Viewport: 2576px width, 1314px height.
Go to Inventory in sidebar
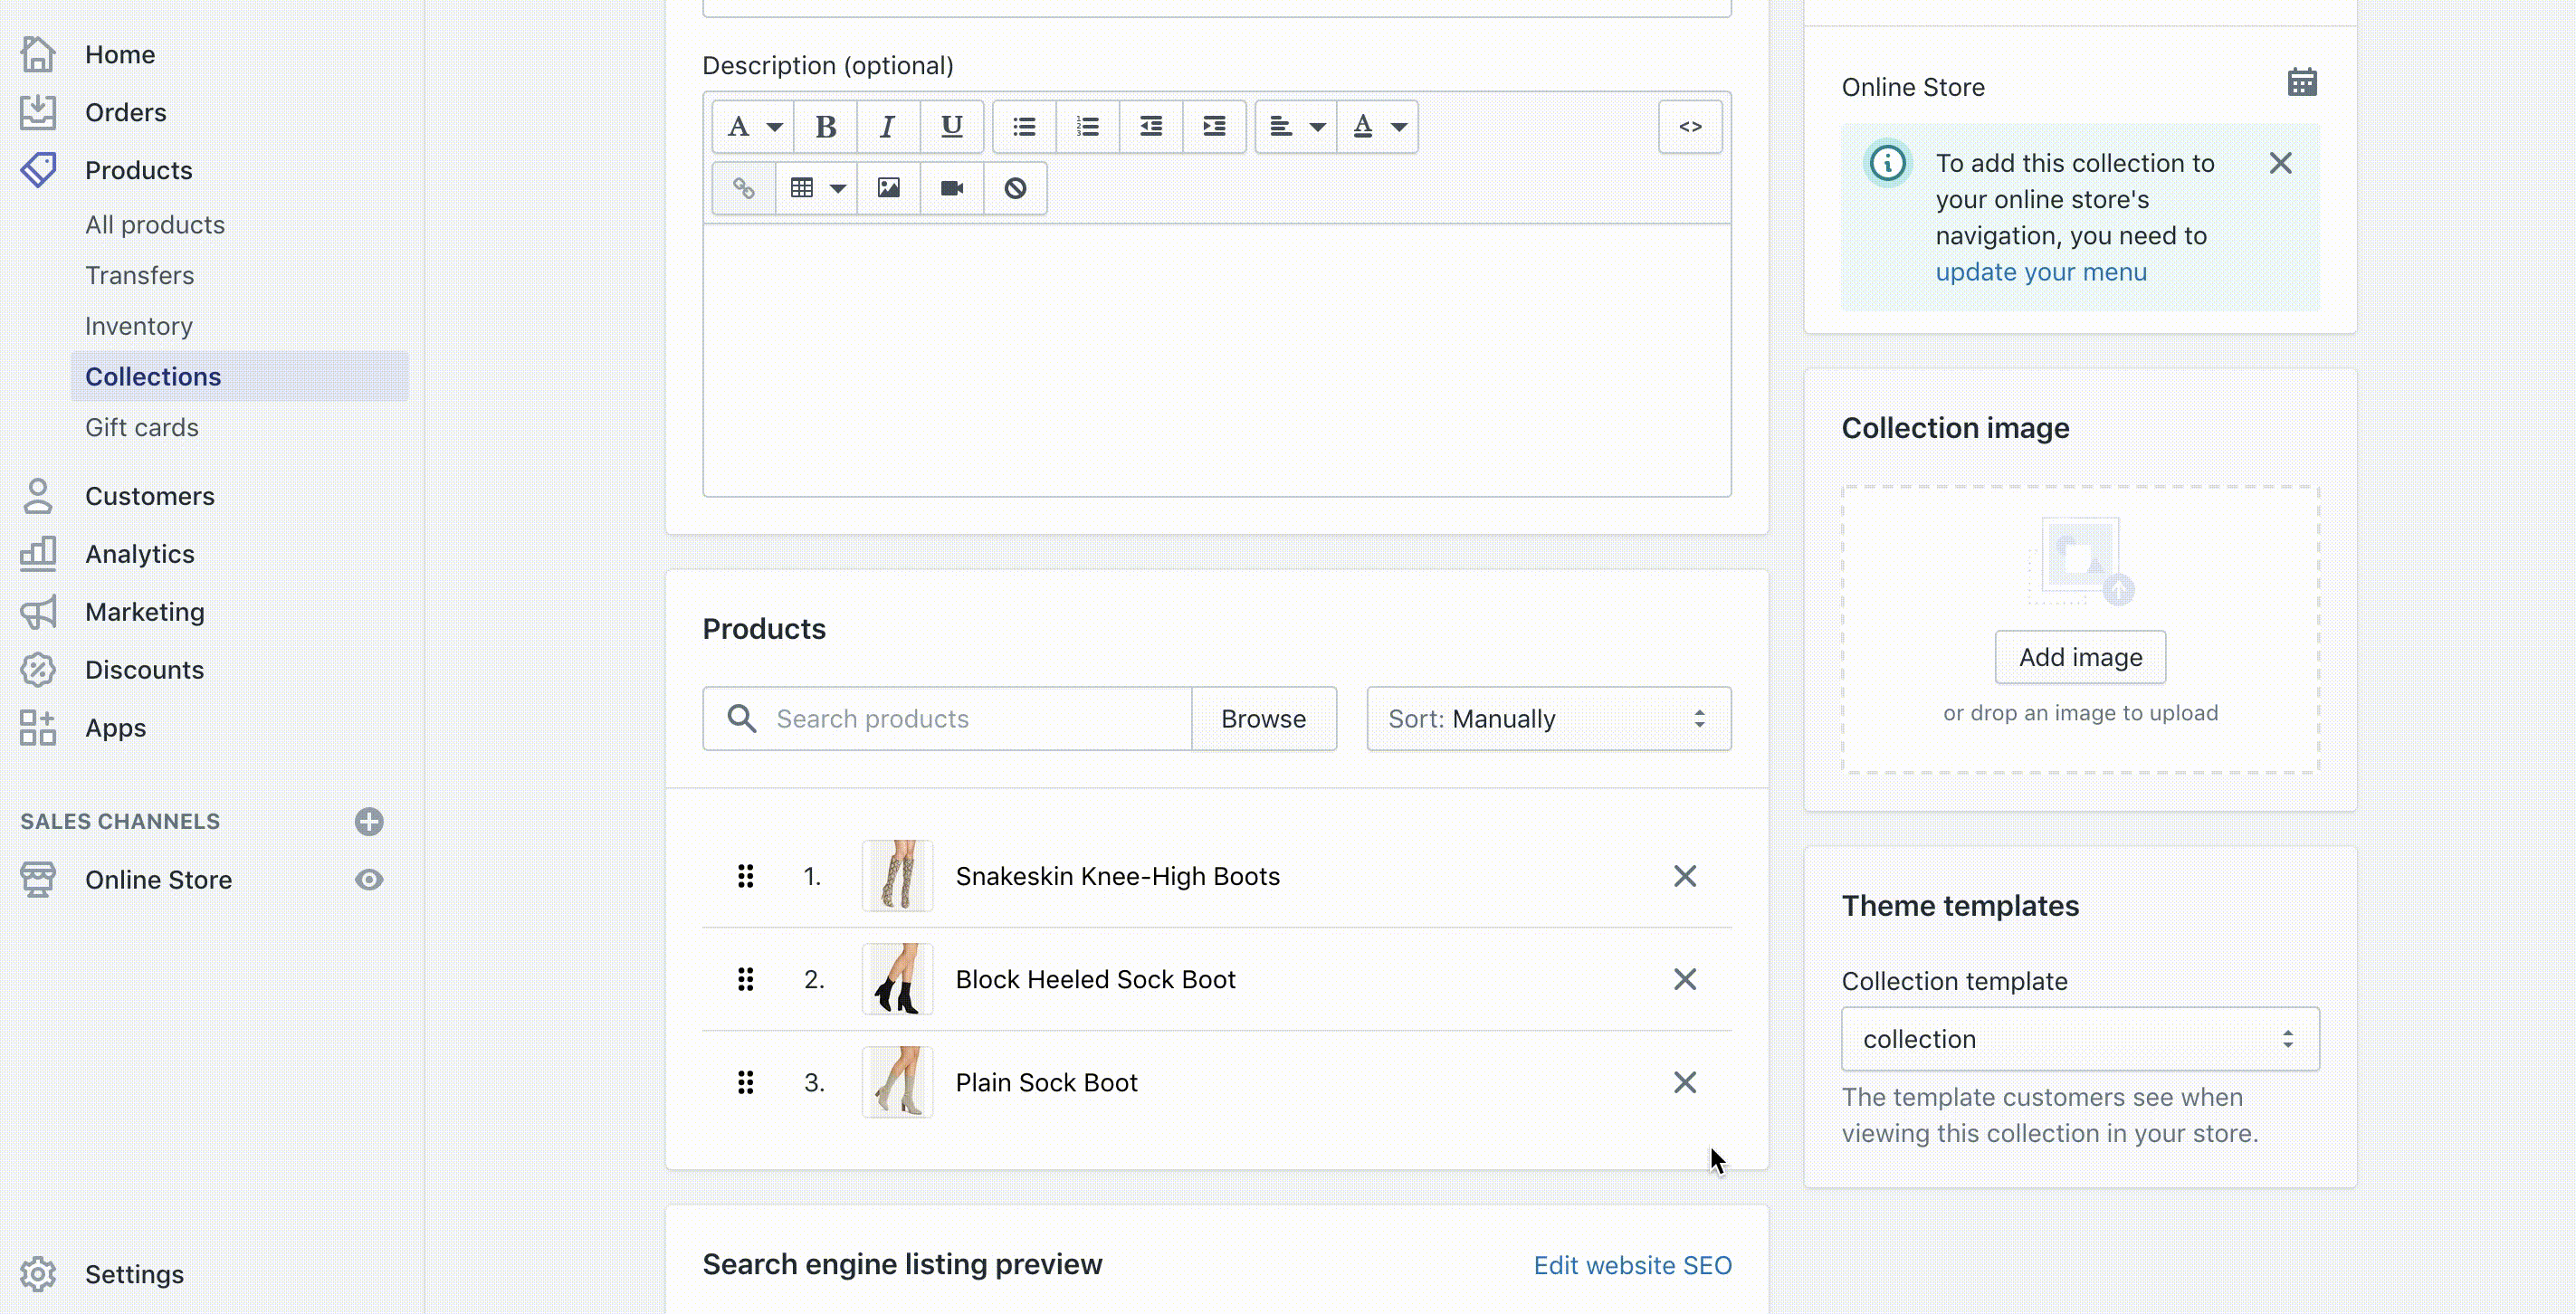click(x=139, y=326)
